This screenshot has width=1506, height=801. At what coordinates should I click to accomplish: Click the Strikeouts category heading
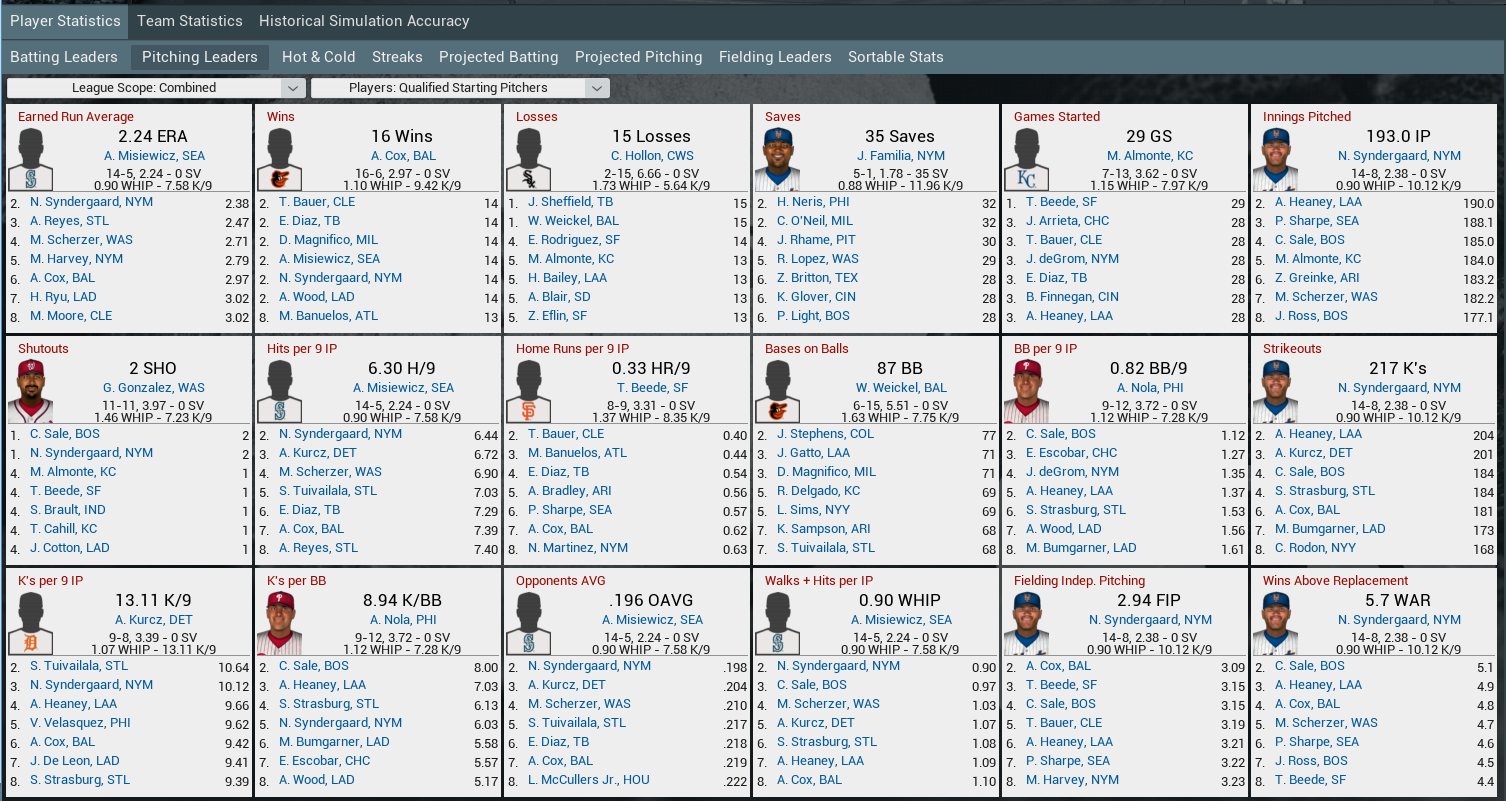1292,349
